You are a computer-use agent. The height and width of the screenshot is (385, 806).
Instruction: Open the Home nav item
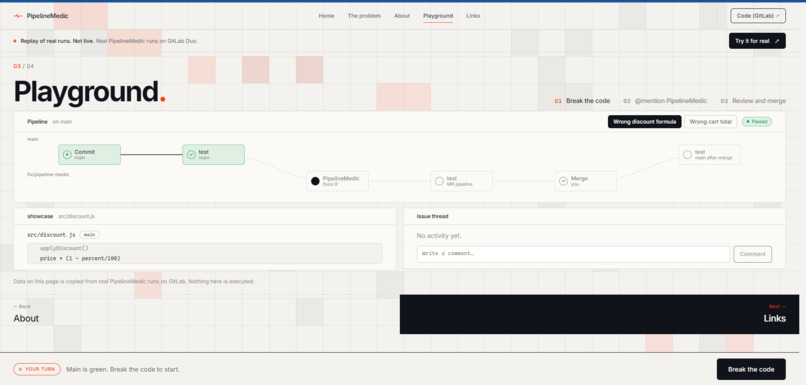click(326, 16)
